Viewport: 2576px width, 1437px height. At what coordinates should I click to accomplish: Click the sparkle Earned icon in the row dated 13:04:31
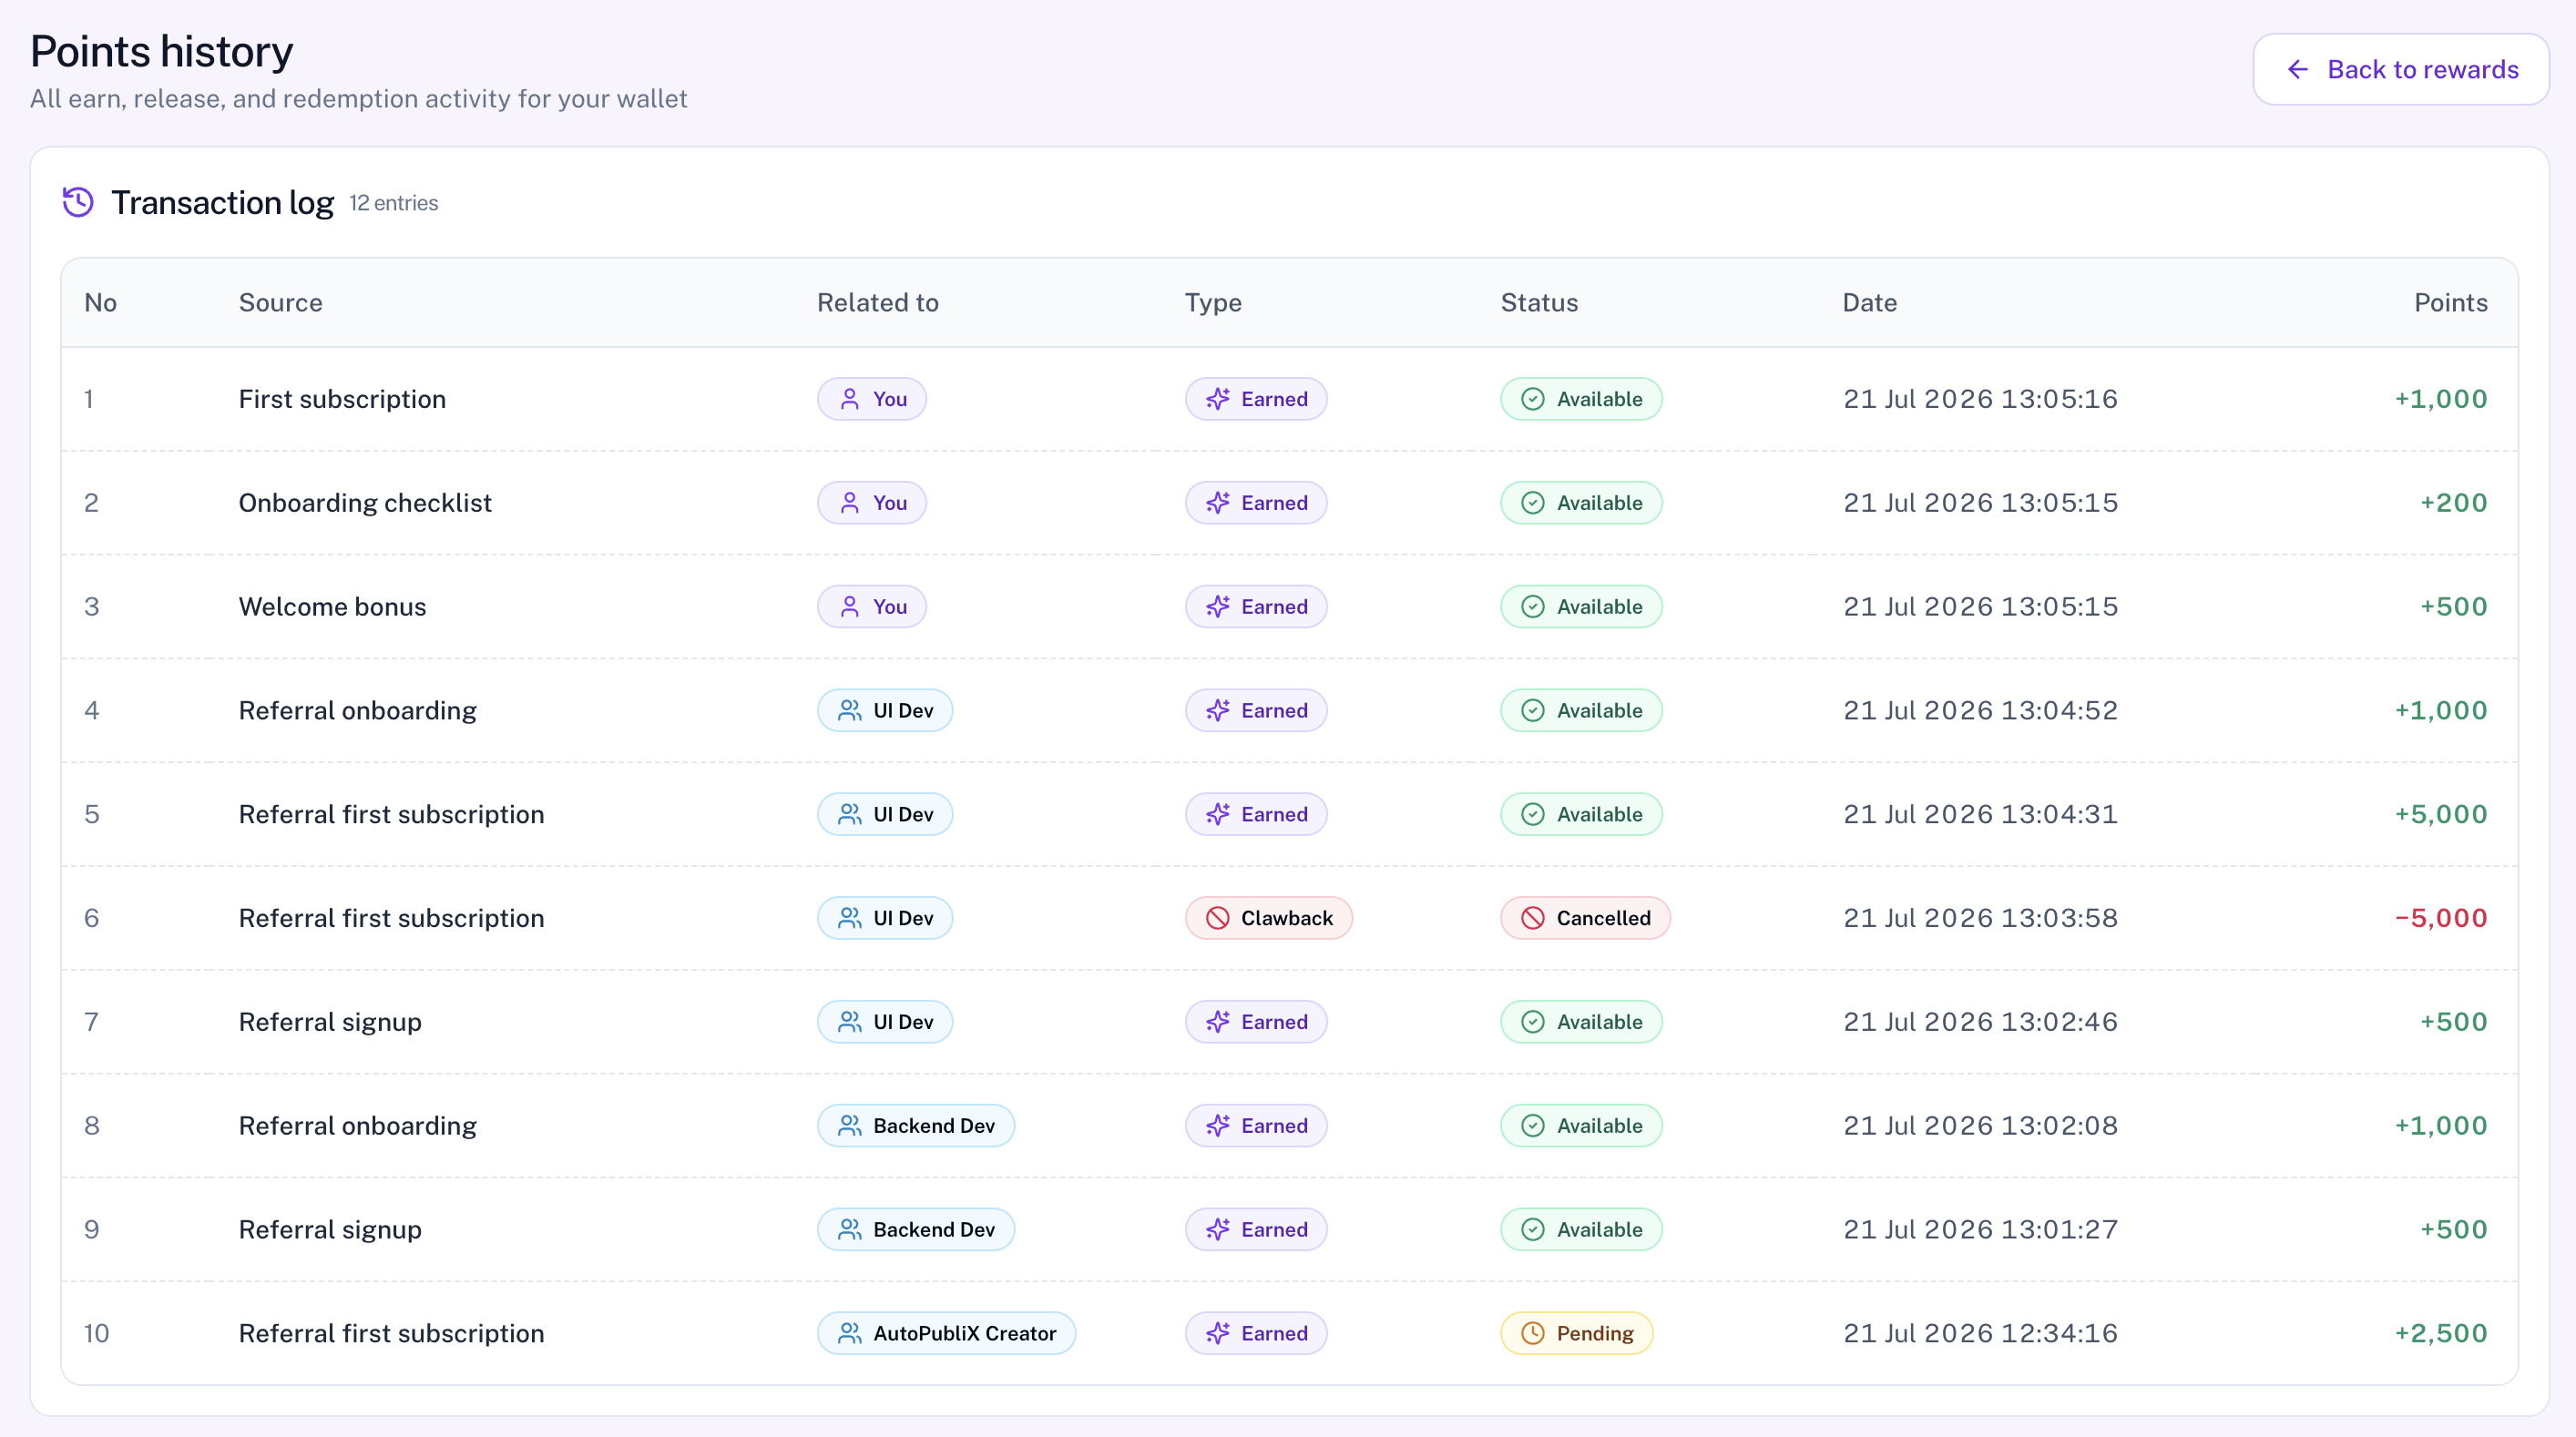[x=1217, y=815]
